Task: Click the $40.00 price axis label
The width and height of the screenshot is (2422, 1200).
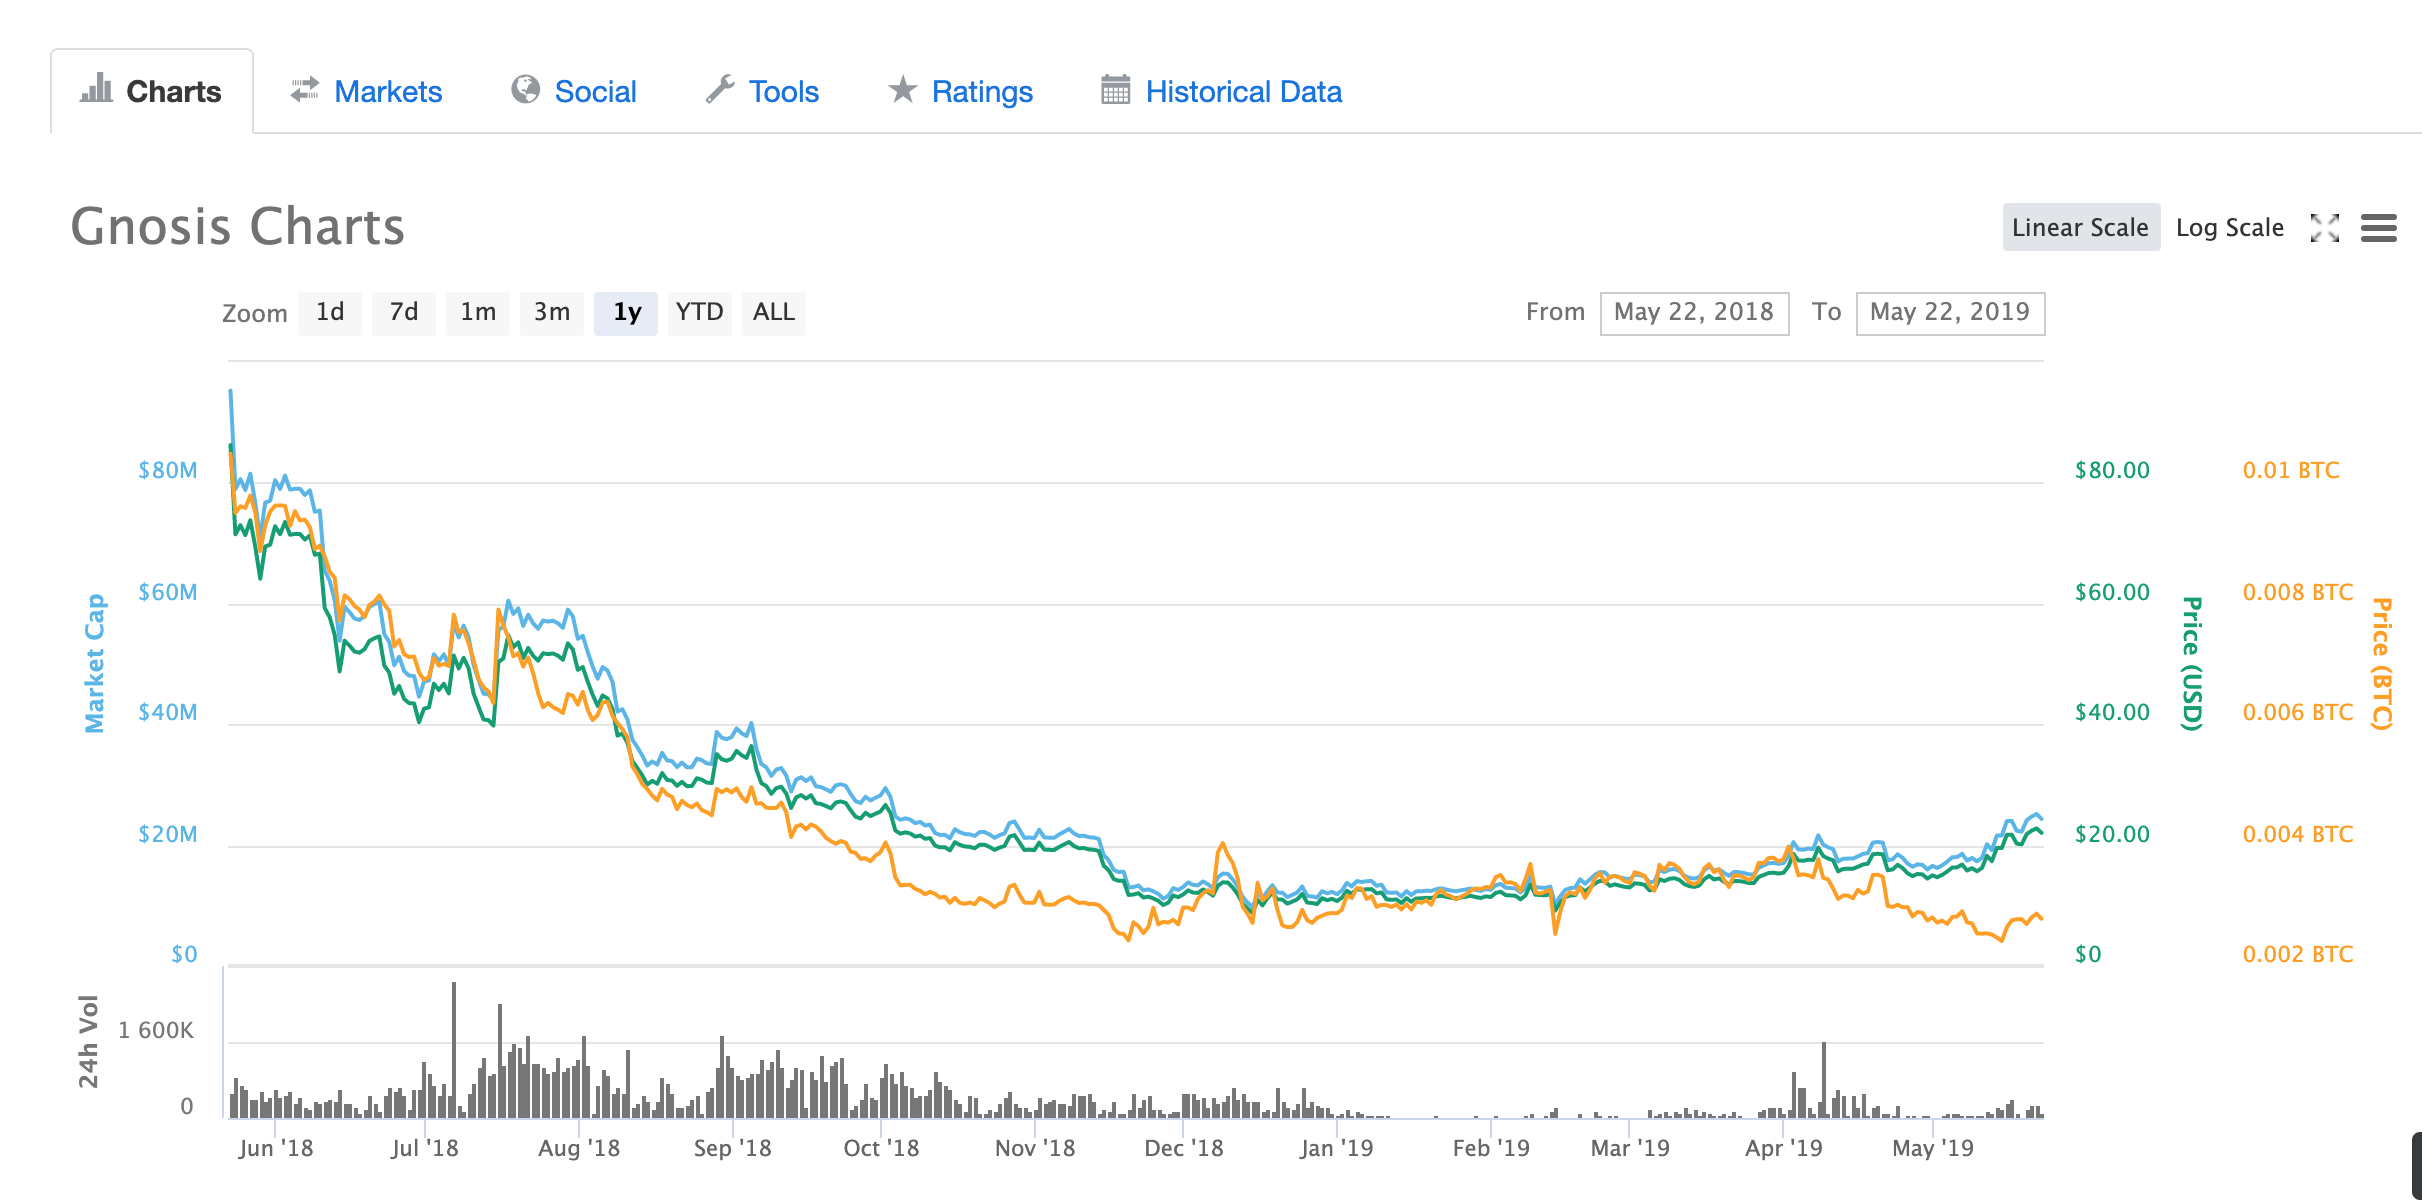Action: (x=2112, y=712)
